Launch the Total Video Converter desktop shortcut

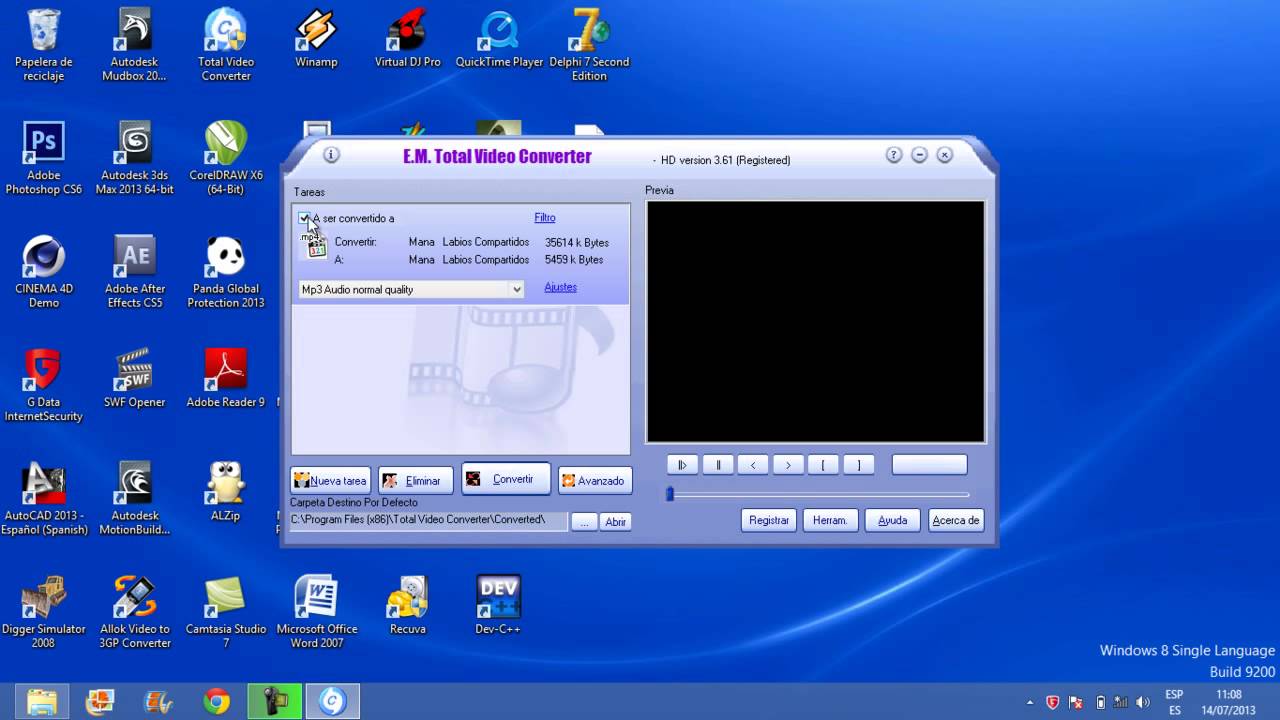click(x=226, y=46)
